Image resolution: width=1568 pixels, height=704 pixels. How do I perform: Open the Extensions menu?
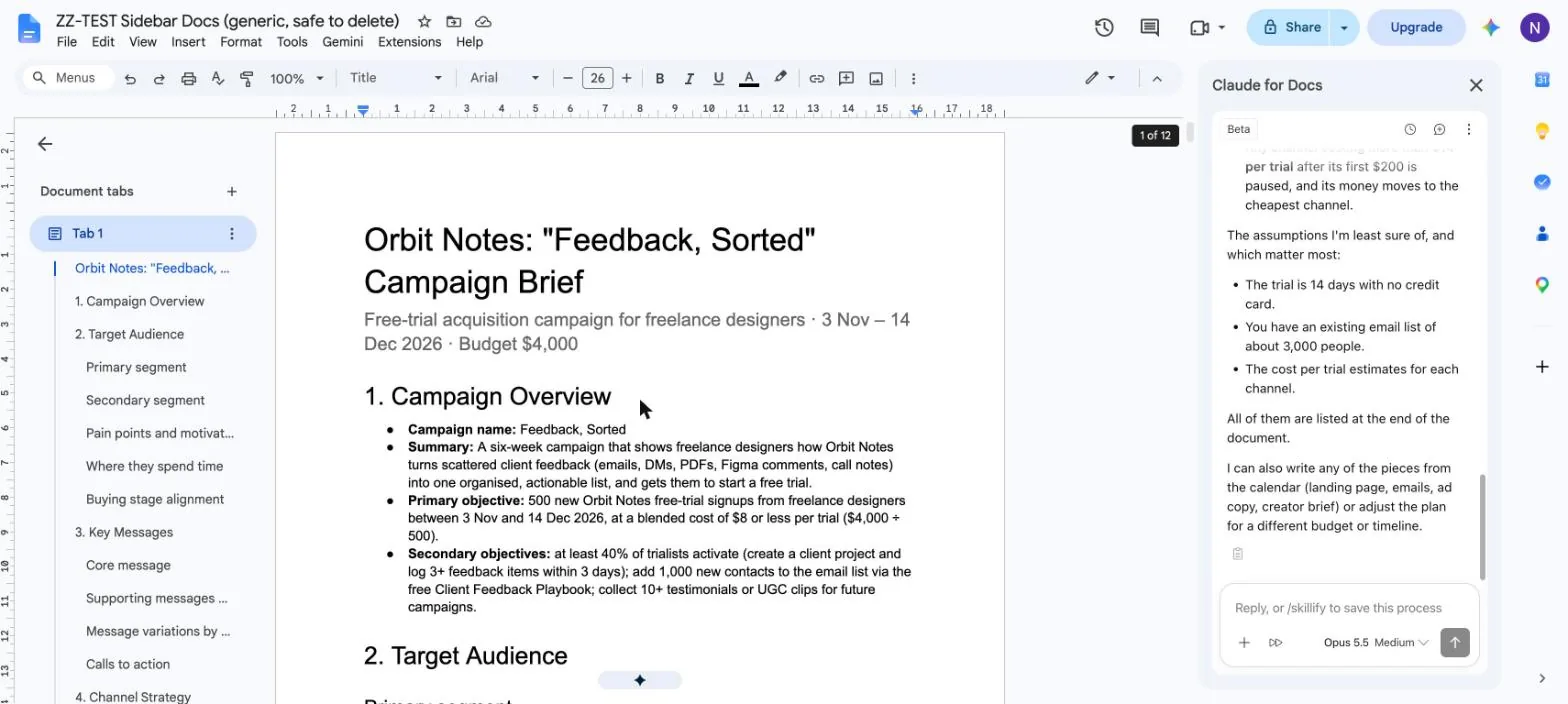[x=409, y=42]
